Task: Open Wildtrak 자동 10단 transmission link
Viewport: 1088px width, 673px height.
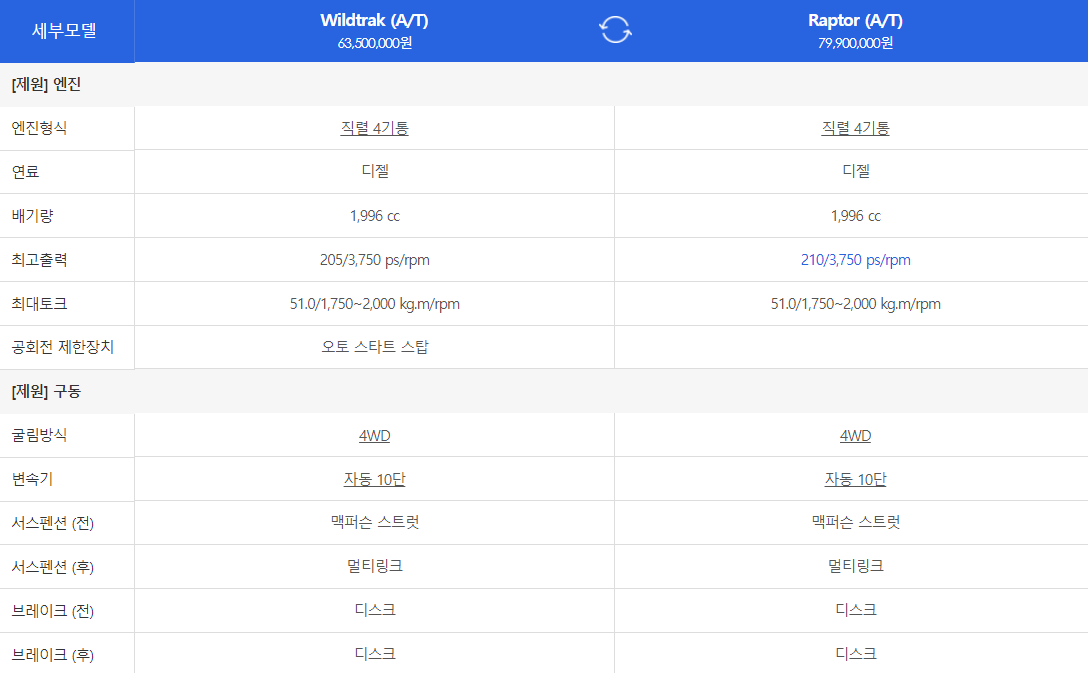Action: 375,479
